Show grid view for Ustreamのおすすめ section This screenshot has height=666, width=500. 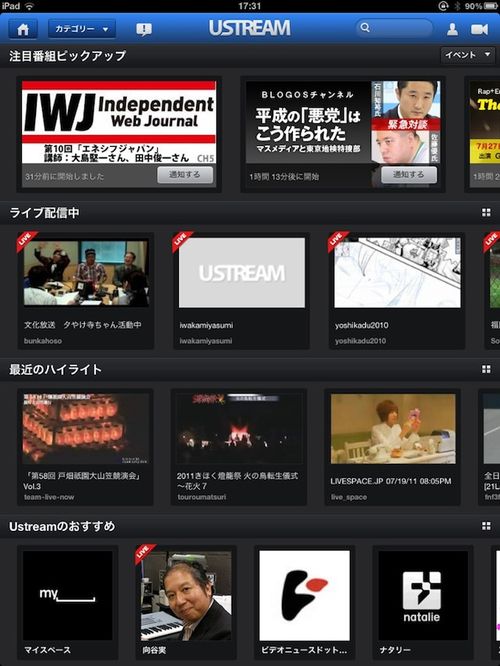(486, 526)
